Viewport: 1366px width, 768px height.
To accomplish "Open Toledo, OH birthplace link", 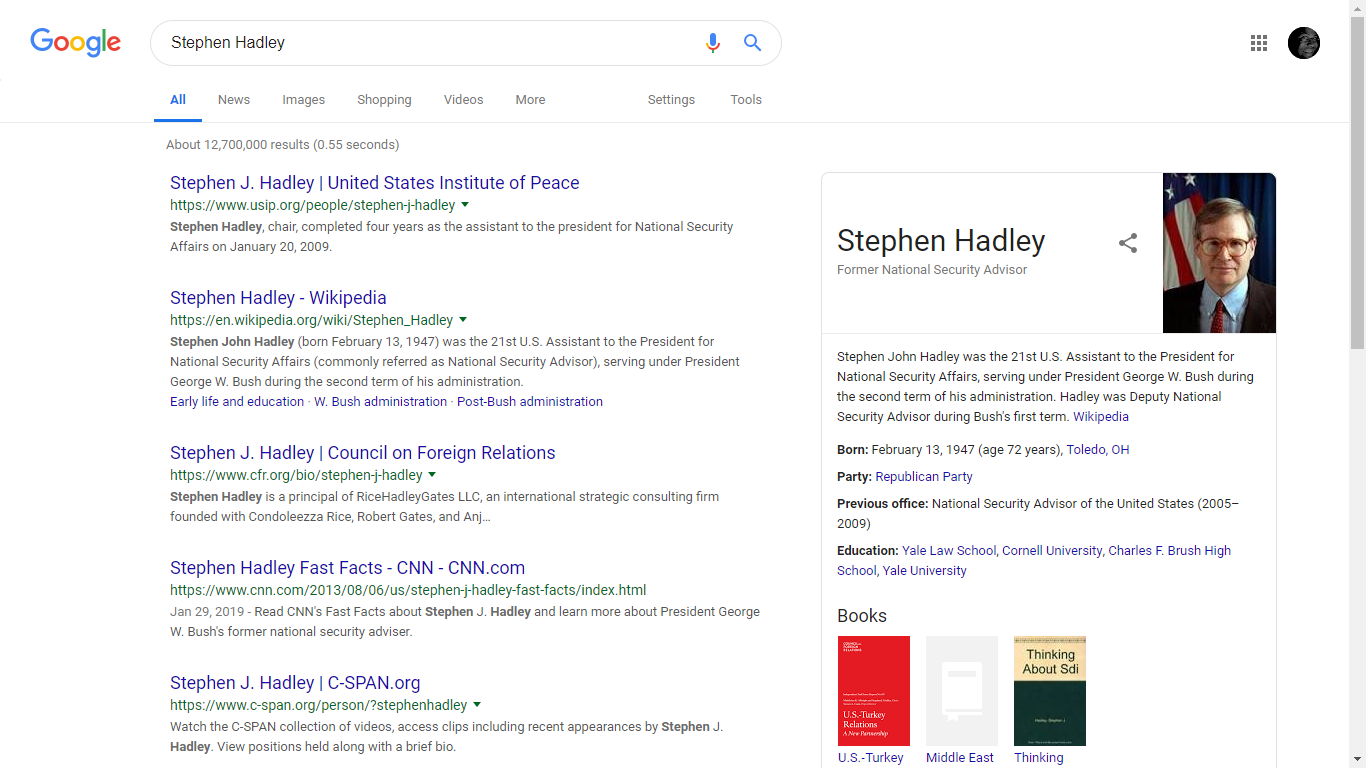I will coord(1098,450).
